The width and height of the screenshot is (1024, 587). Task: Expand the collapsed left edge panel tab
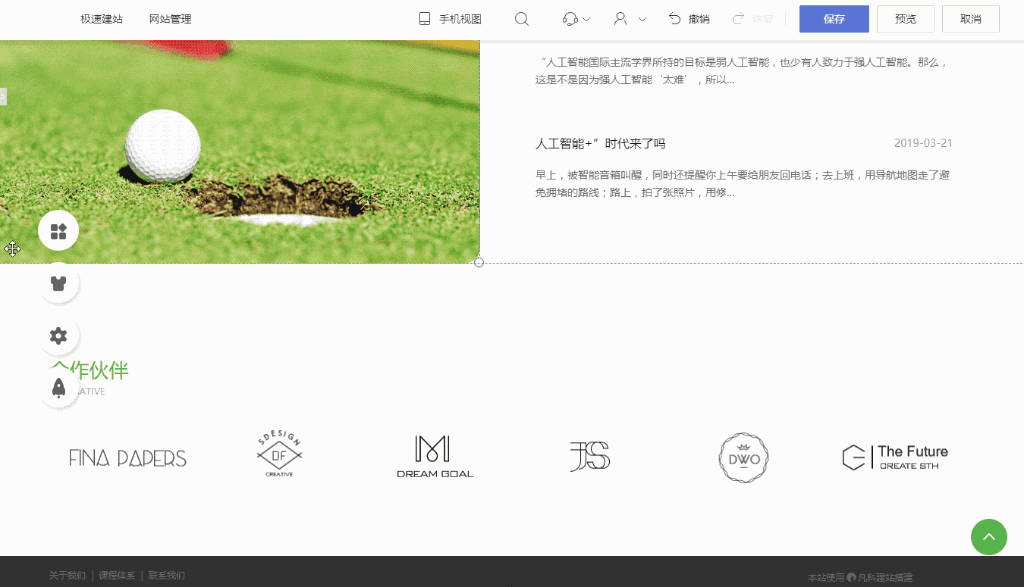(x=3, y=97)
